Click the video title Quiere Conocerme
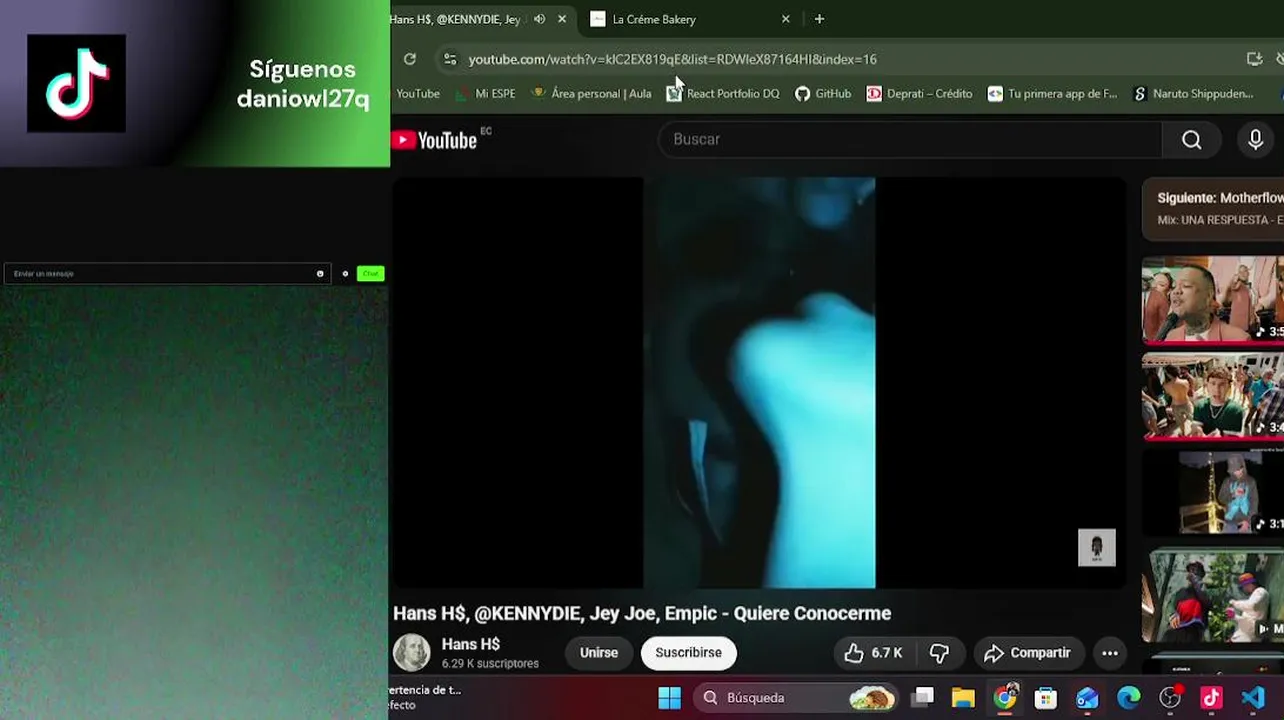Screen dimensions: 1284x720 (x=642, y=613)
